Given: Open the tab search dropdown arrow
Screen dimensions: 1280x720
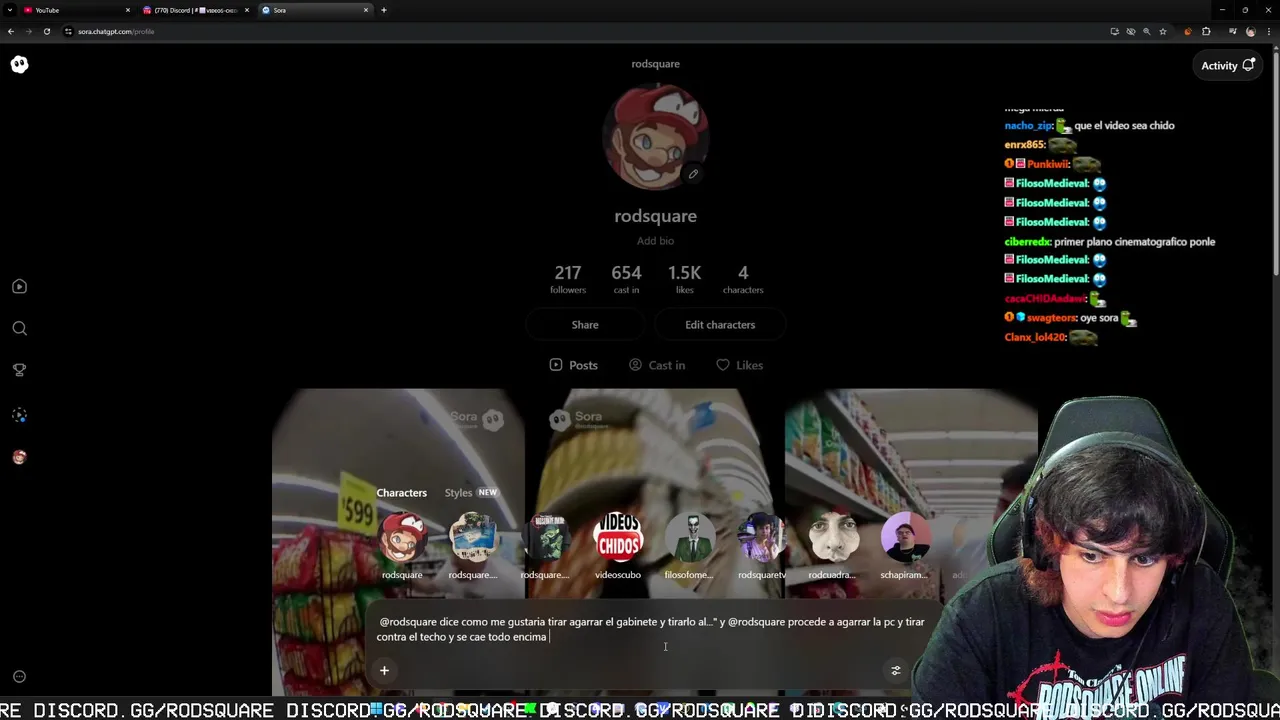Looking at the screenshot, I should point(10,10).
